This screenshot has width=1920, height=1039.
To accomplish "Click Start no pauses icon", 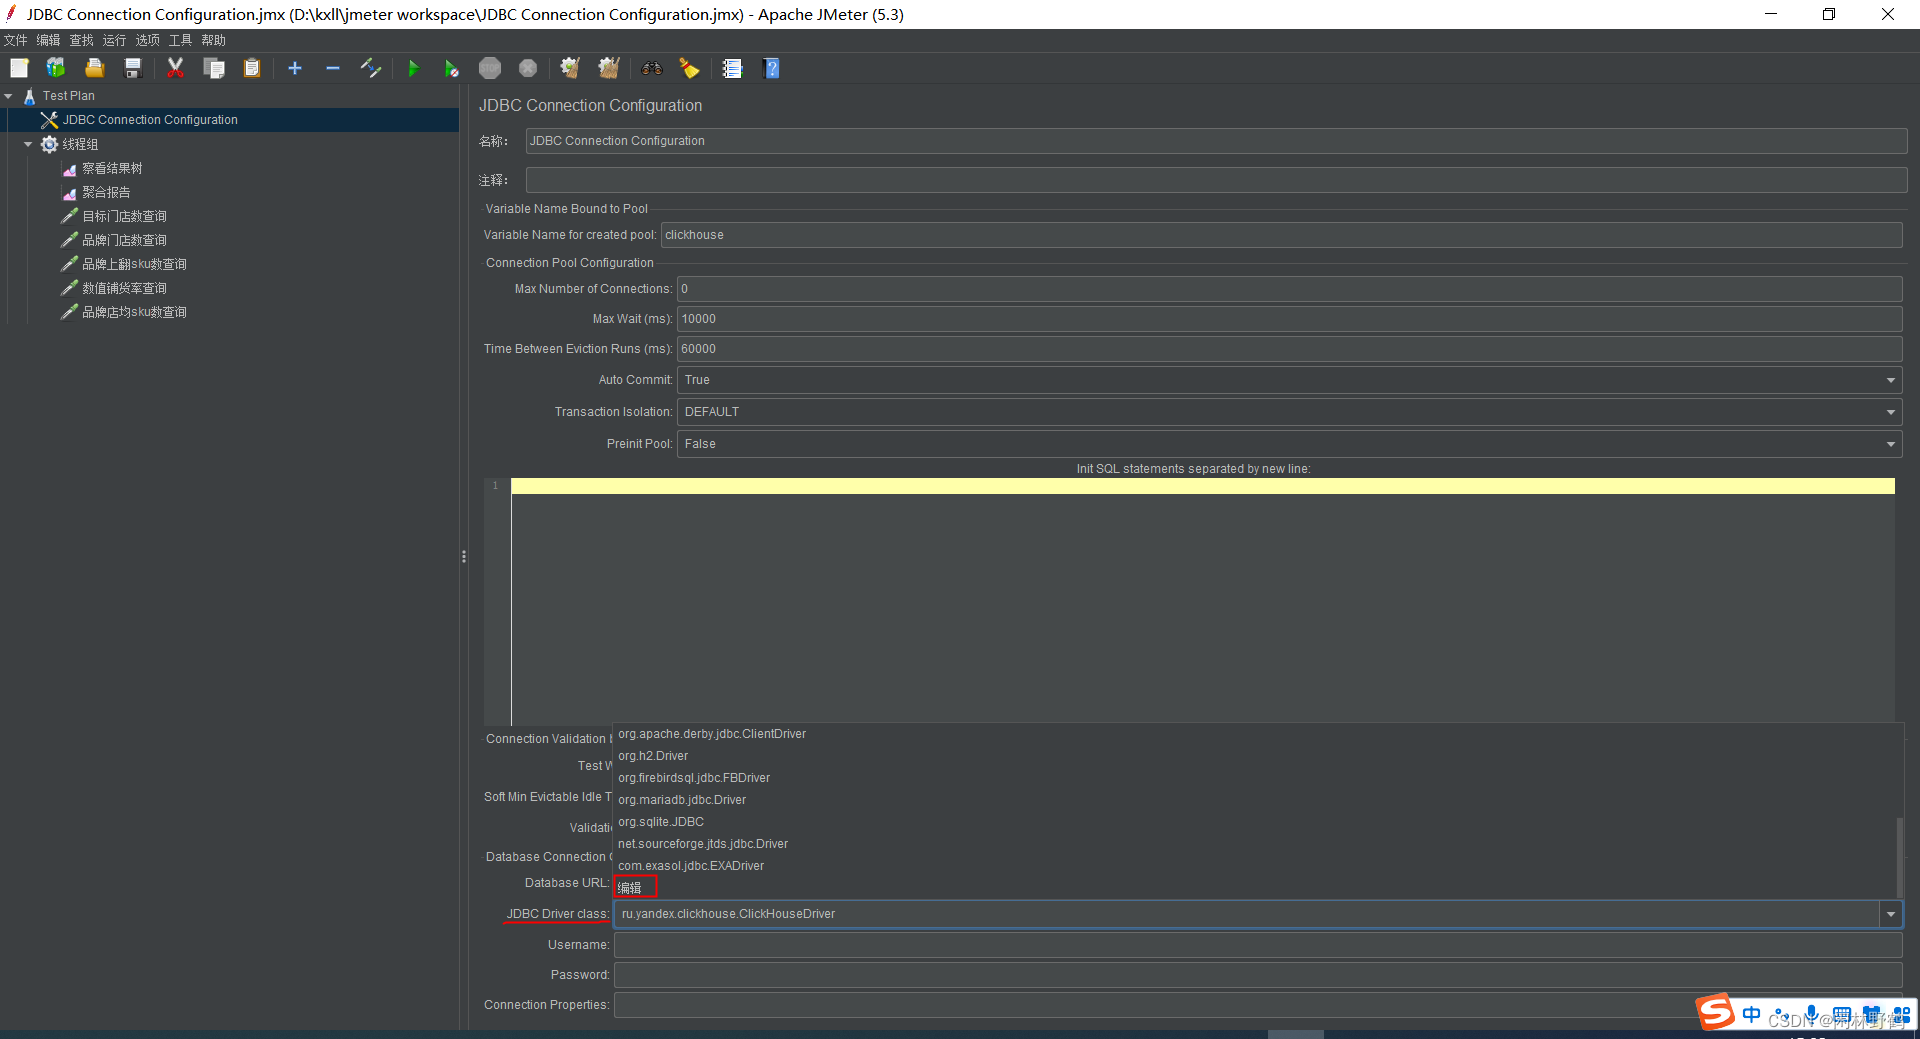I will (452, 68).
